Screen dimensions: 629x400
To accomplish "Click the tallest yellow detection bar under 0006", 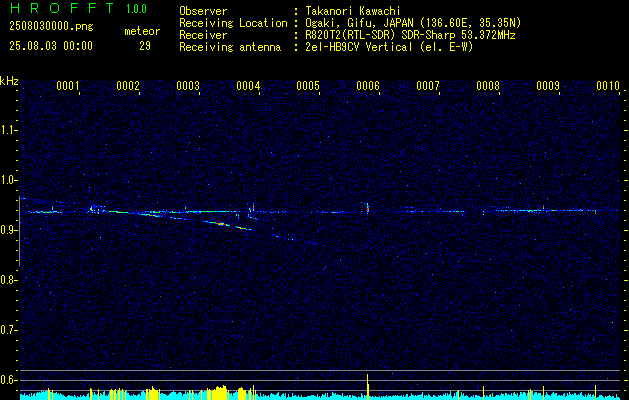I will pyautogui.click(x=367, y=387).
